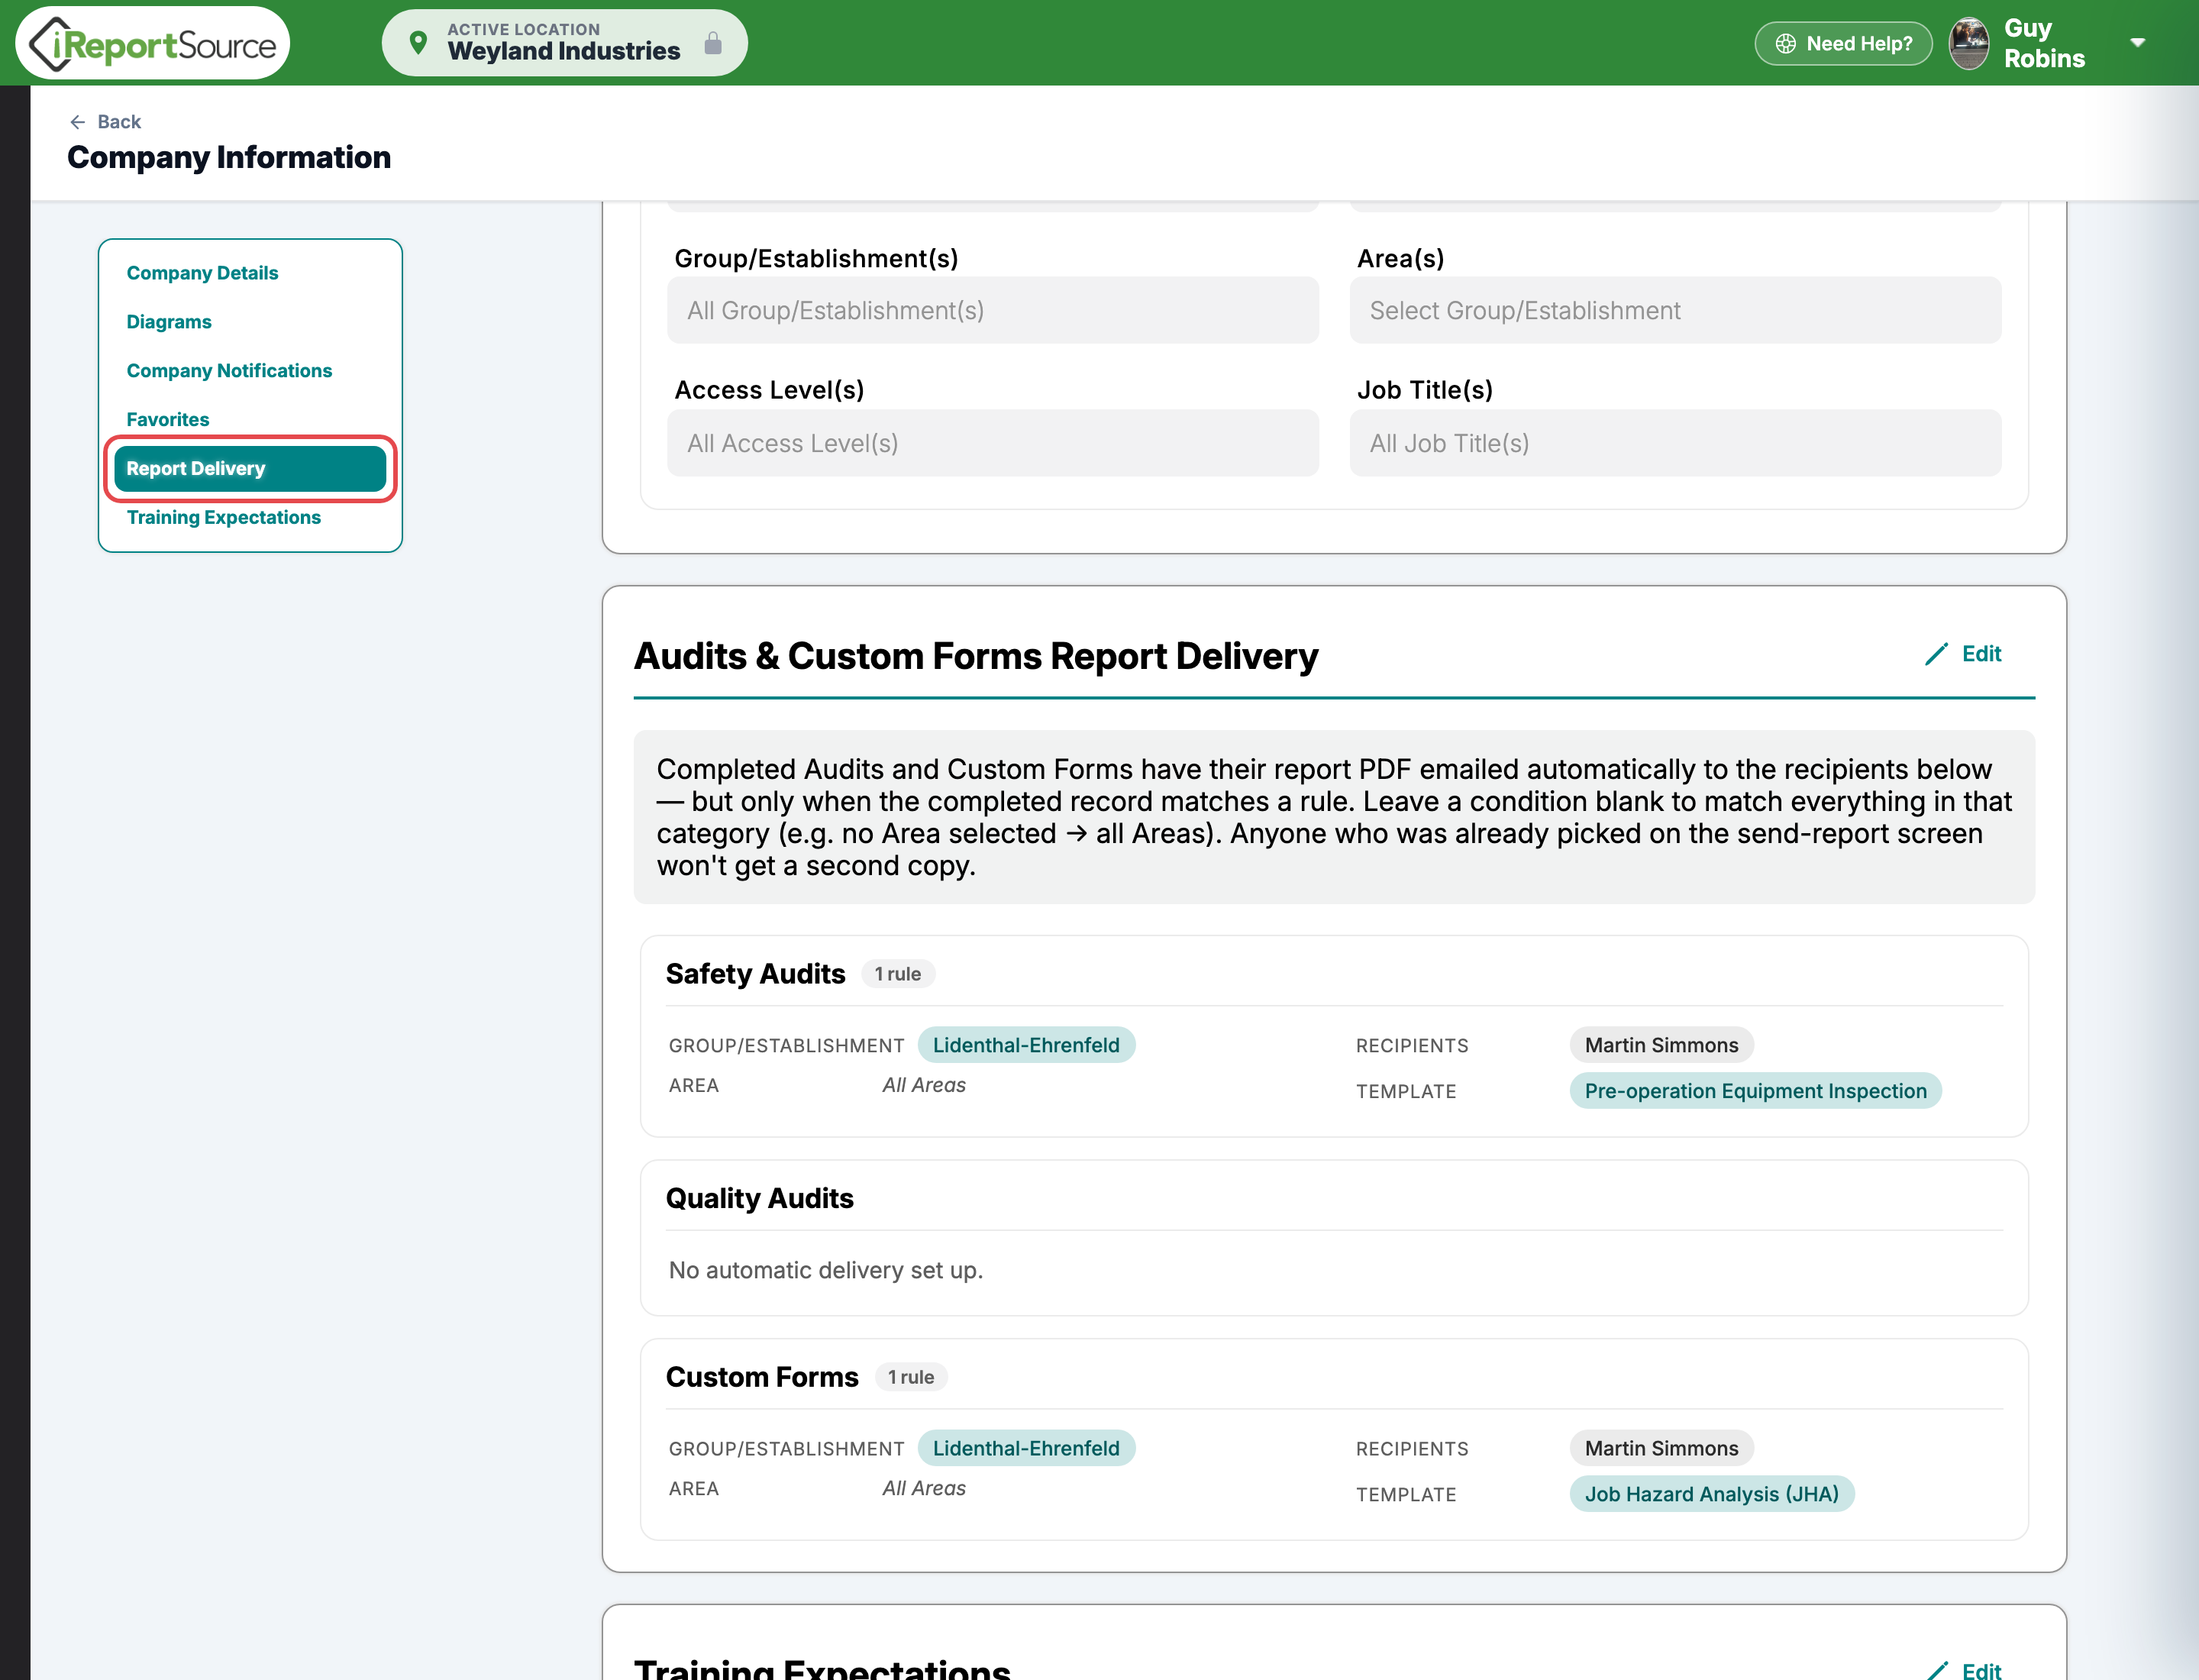The width and height of the screenshot is (2199, 1680).
Task: Select Report Delivery in sidebar
Action: coord(250,469)
